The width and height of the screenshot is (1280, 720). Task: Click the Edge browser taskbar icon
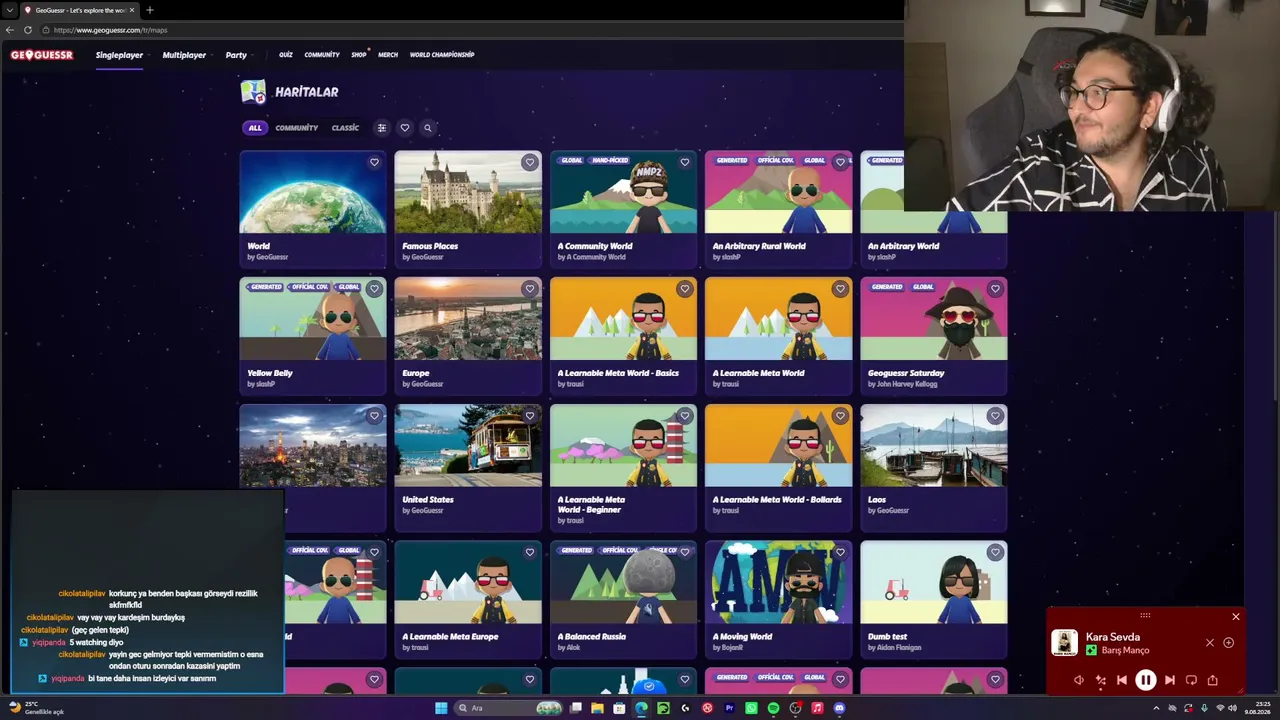click(x=641, y=708)
